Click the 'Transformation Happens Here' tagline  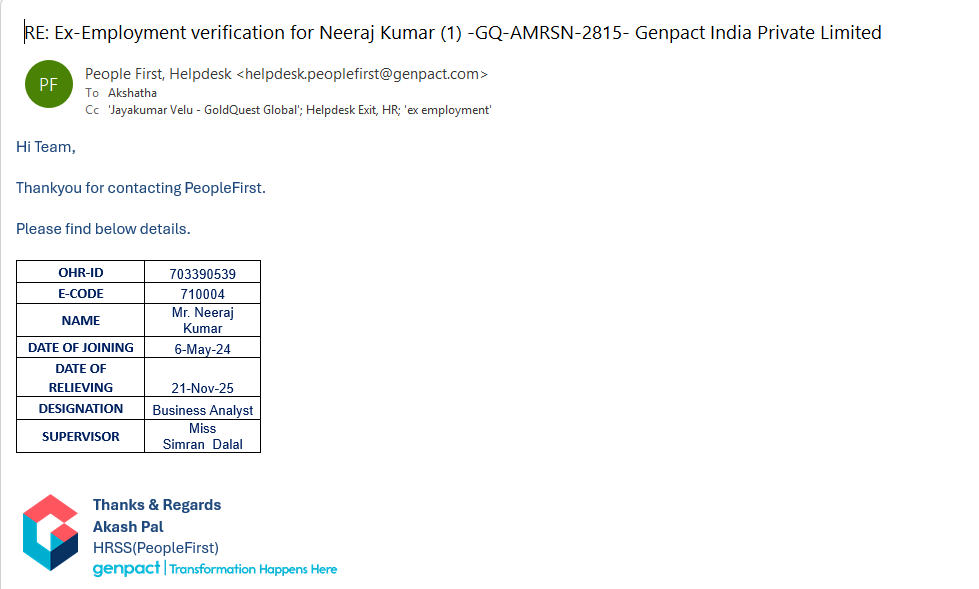[253, 569]
